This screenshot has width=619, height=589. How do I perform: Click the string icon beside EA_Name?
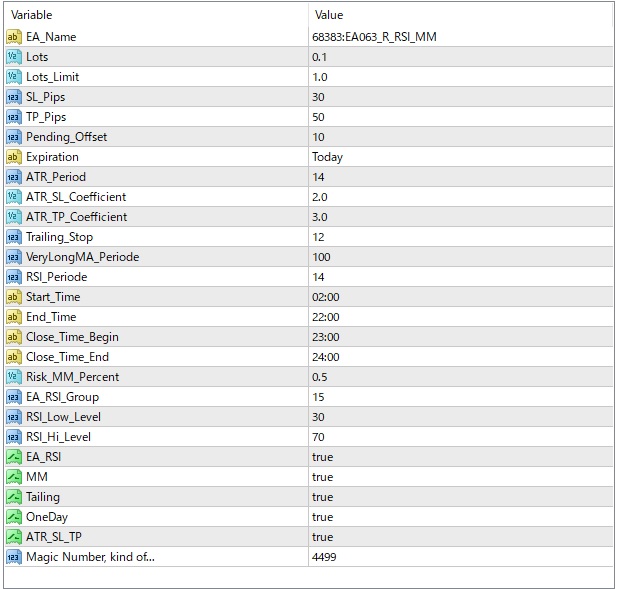[x=14, y=37]
